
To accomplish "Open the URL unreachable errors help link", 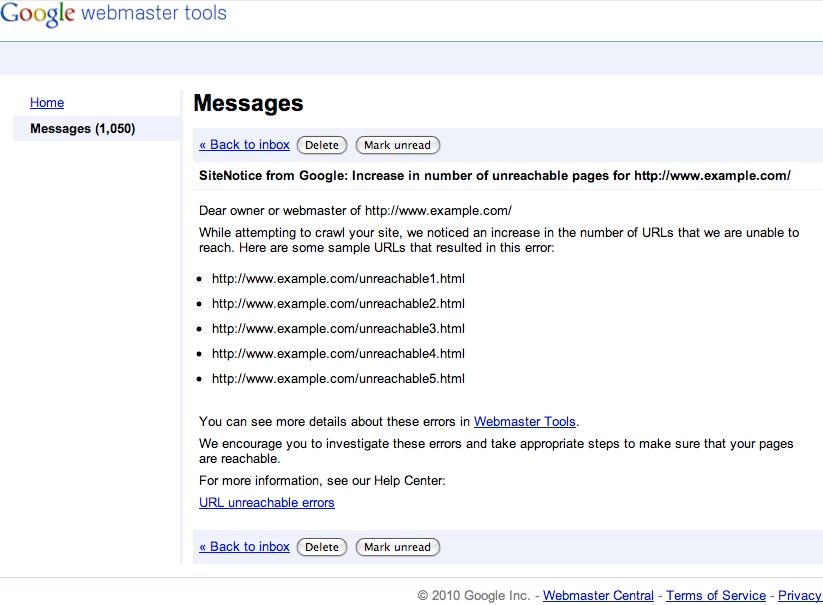I will tap(267, 503).
